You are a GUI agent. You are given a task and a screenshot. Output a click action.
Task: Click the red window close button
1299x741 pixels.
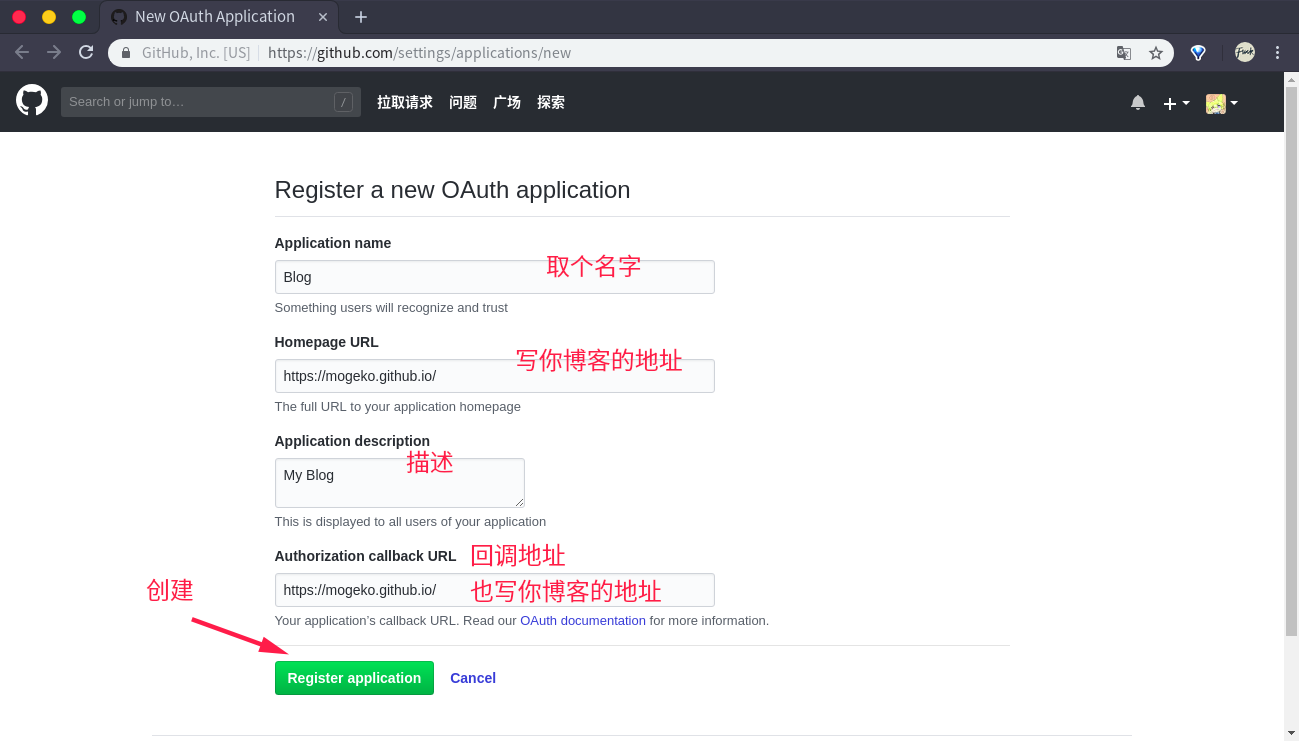[x=19, y=17]
